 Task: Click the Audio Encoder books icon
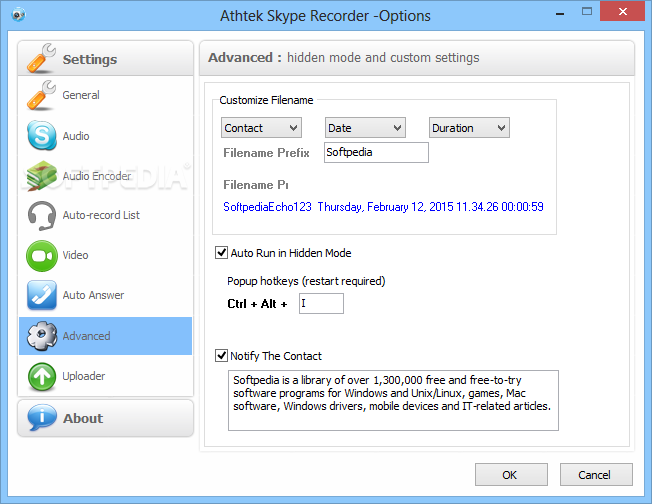coord(42,176)
